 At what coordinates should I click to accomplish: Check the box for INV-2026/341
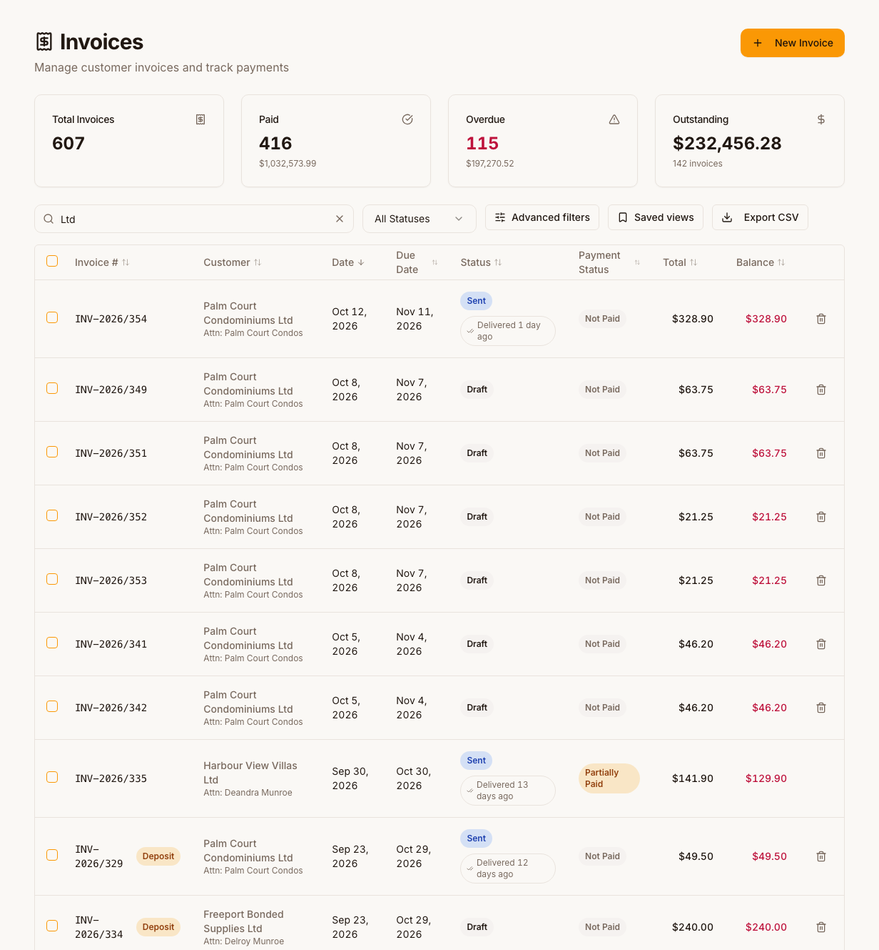click(x=52, y=643)
